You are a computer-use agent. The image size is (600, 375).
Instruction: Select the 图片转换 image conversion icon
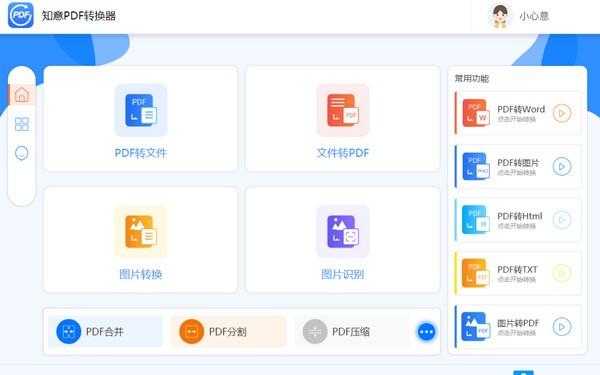click(141, 232)
